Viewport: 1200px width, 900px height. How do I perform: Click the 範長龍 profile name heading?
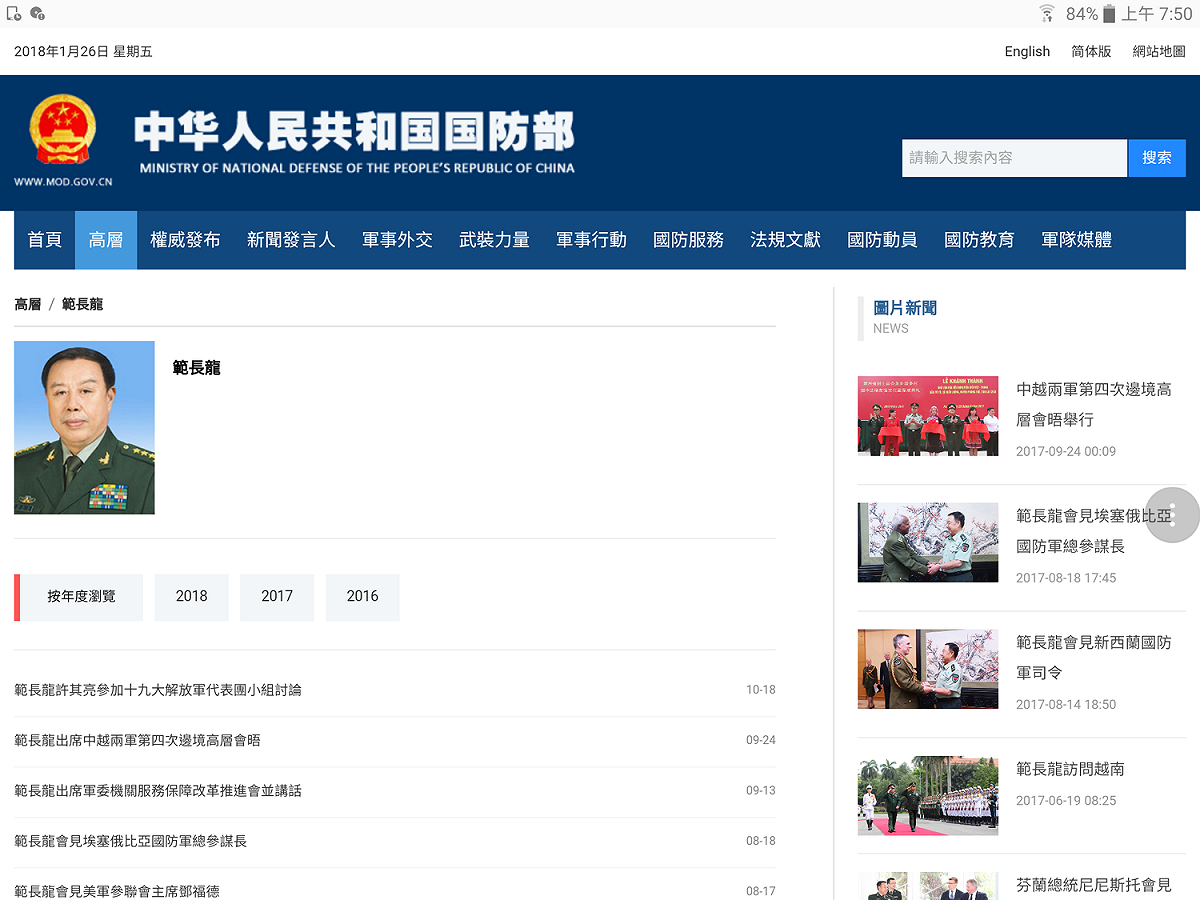(196, 368)
